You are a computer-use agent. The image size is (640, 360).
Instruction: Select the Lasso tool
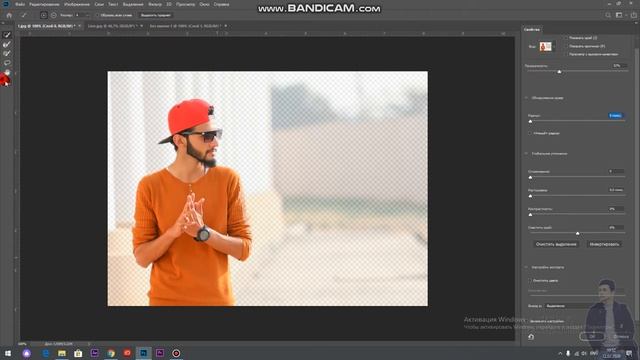[x=7, y=63]
